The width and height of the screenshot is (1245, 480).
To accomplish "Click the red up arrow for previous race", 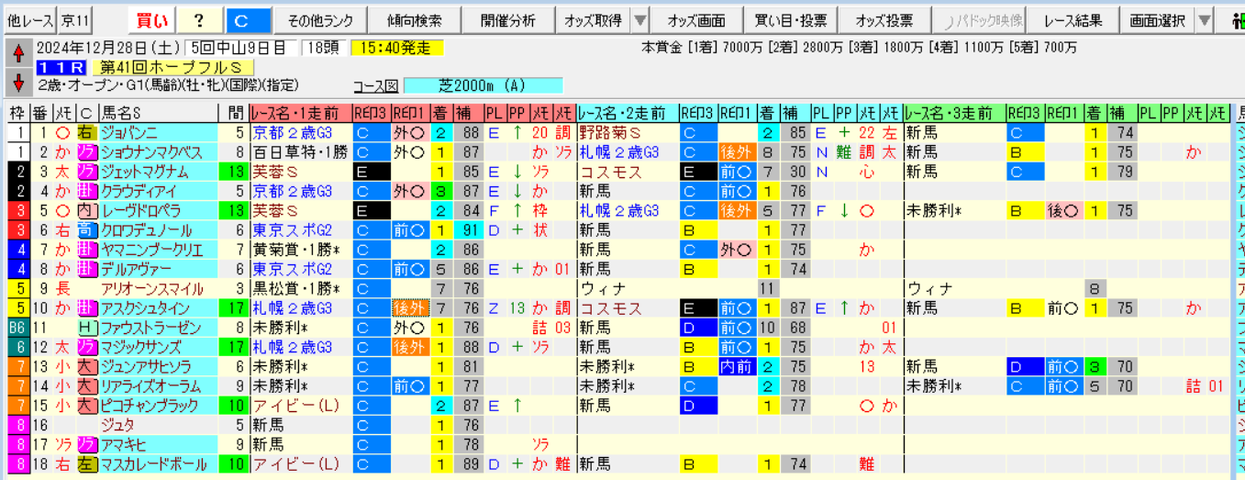I will [18, 54].
